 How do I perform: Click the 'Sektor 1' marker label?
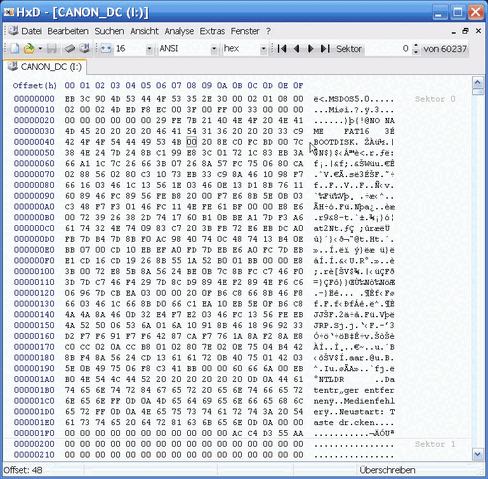coord(435,444)
